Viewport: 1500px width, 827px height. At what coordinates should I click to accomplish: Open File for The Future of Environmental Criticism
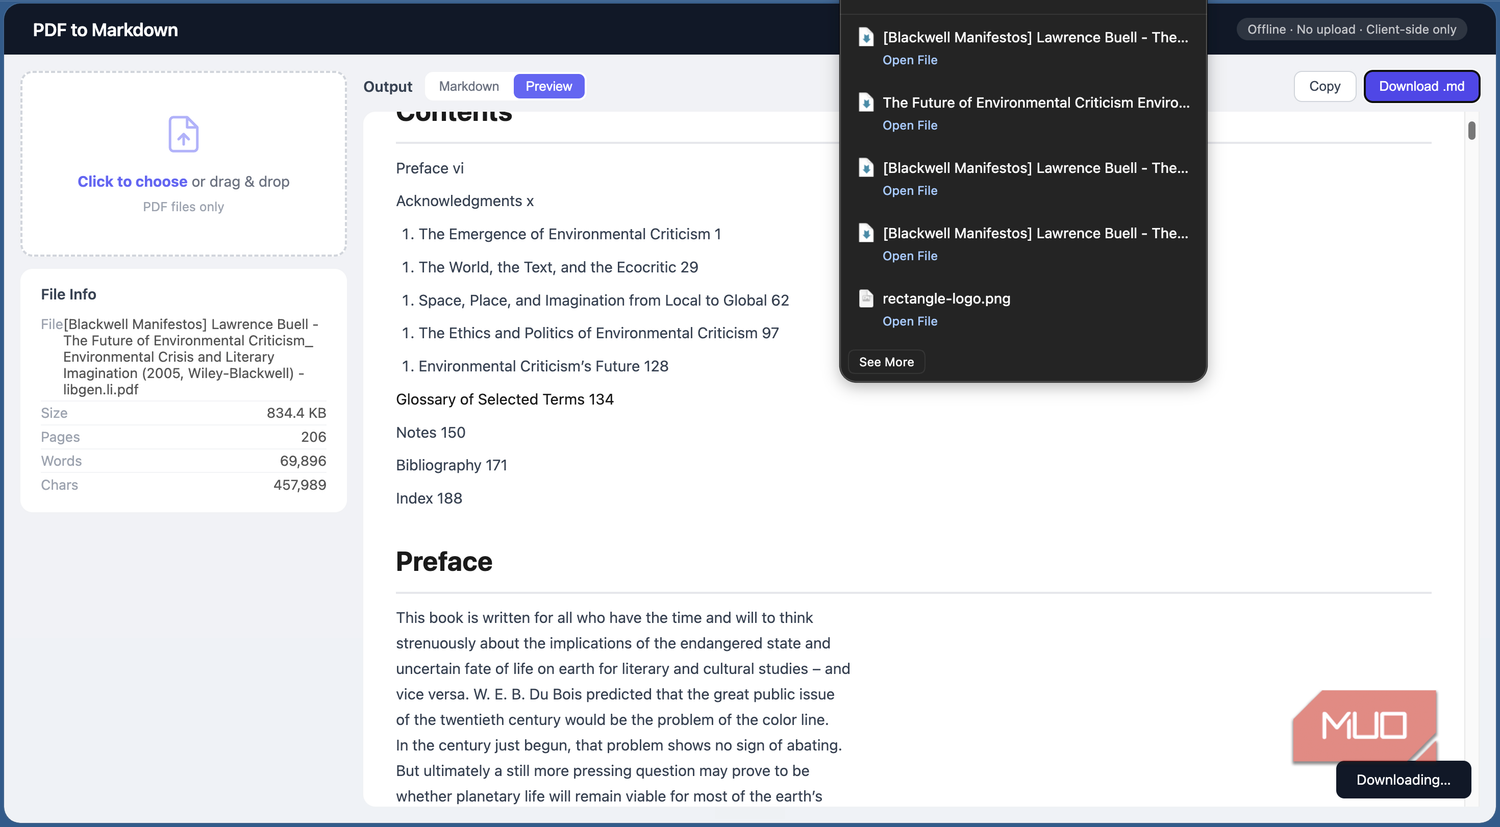(x=910, y=125)
